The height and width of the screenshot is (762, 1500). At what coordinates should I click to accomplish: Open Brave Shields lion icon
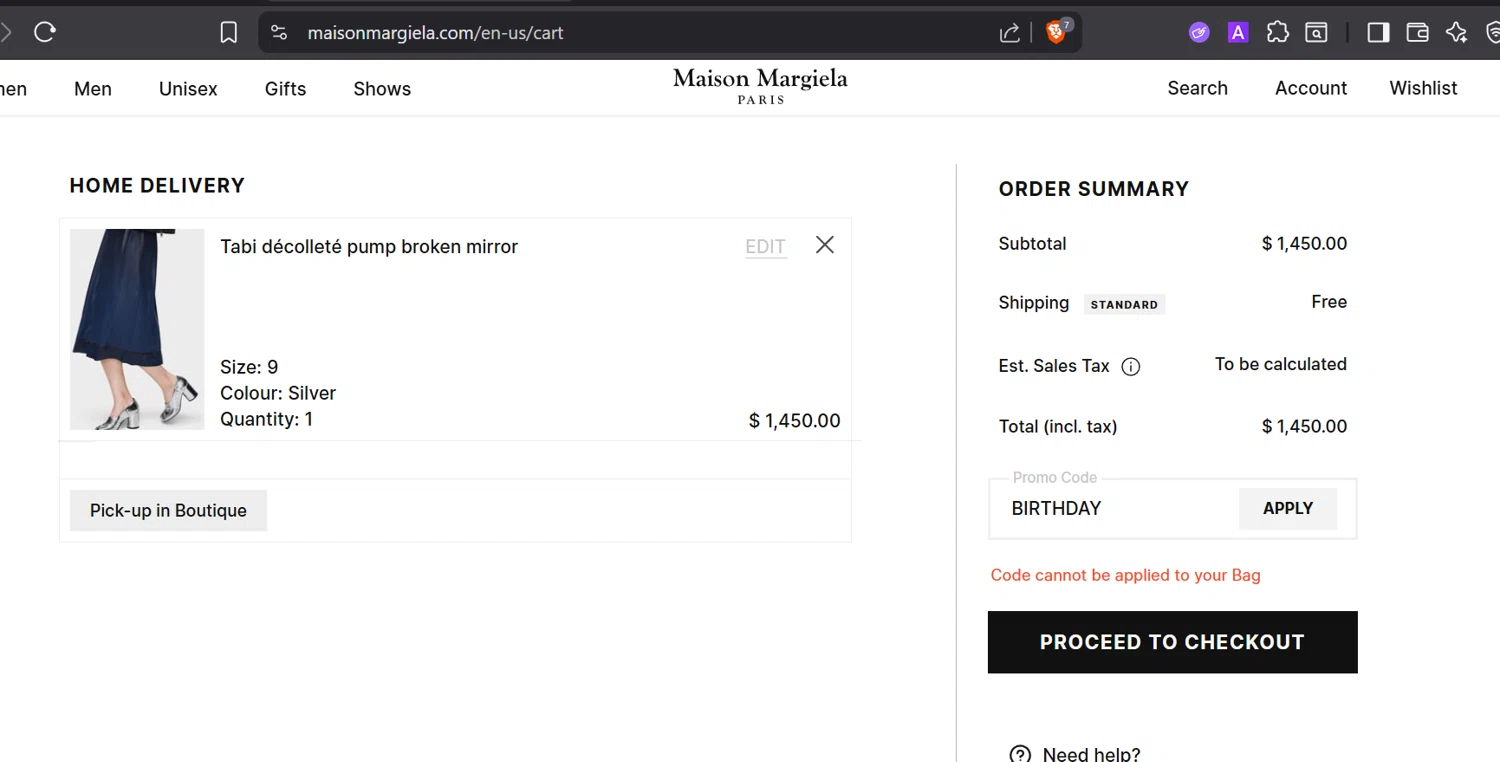[x=1056, y=32]
